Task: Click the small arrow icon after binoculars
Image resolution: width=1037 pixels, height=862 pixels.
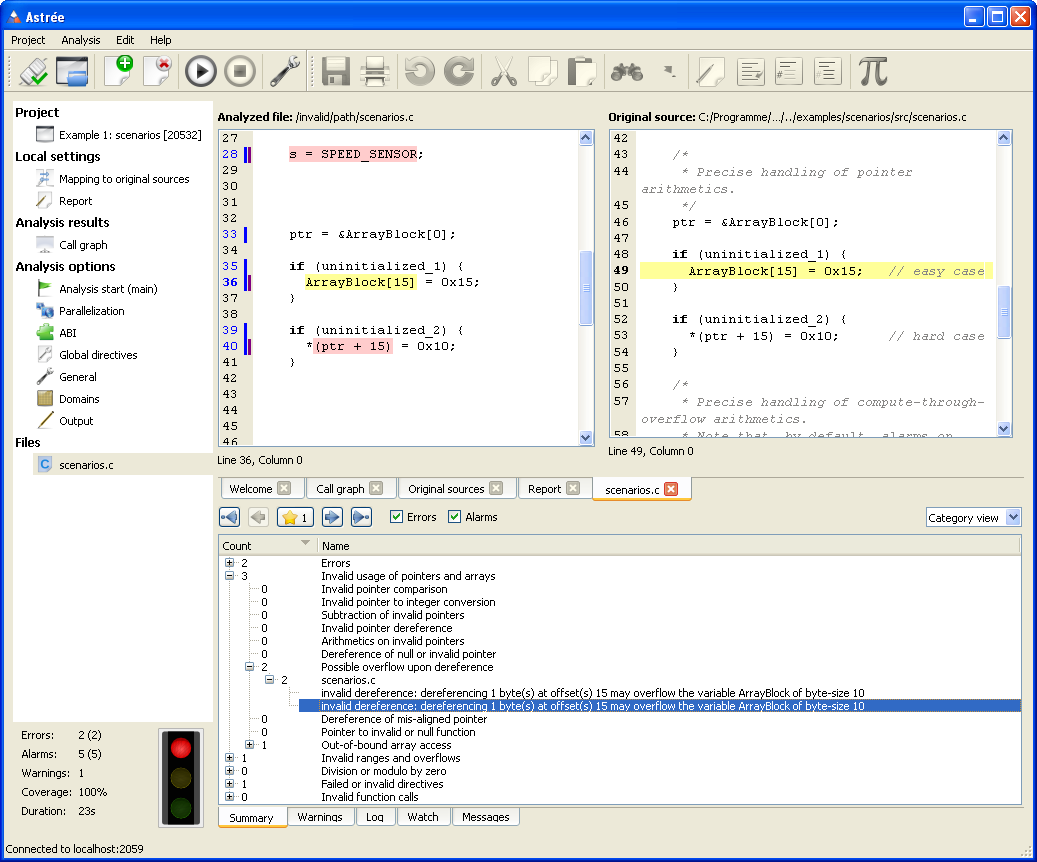Action: click(669, 70)
